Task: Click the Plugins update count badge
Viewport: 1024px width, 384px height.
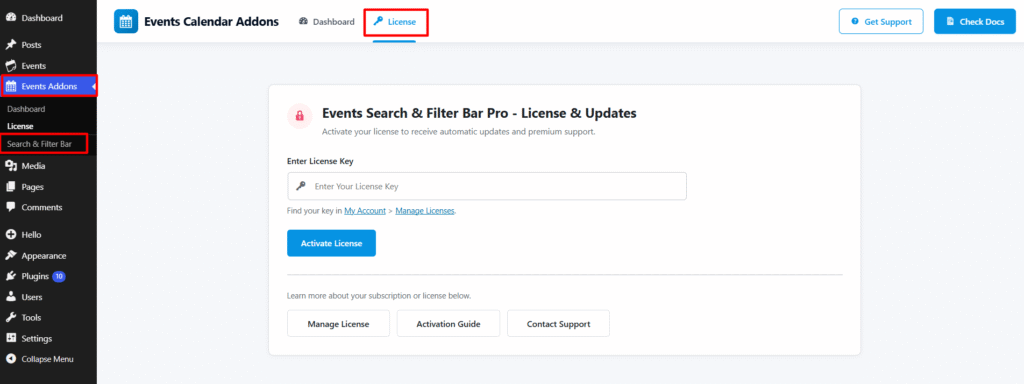Action: pos(59,276)
